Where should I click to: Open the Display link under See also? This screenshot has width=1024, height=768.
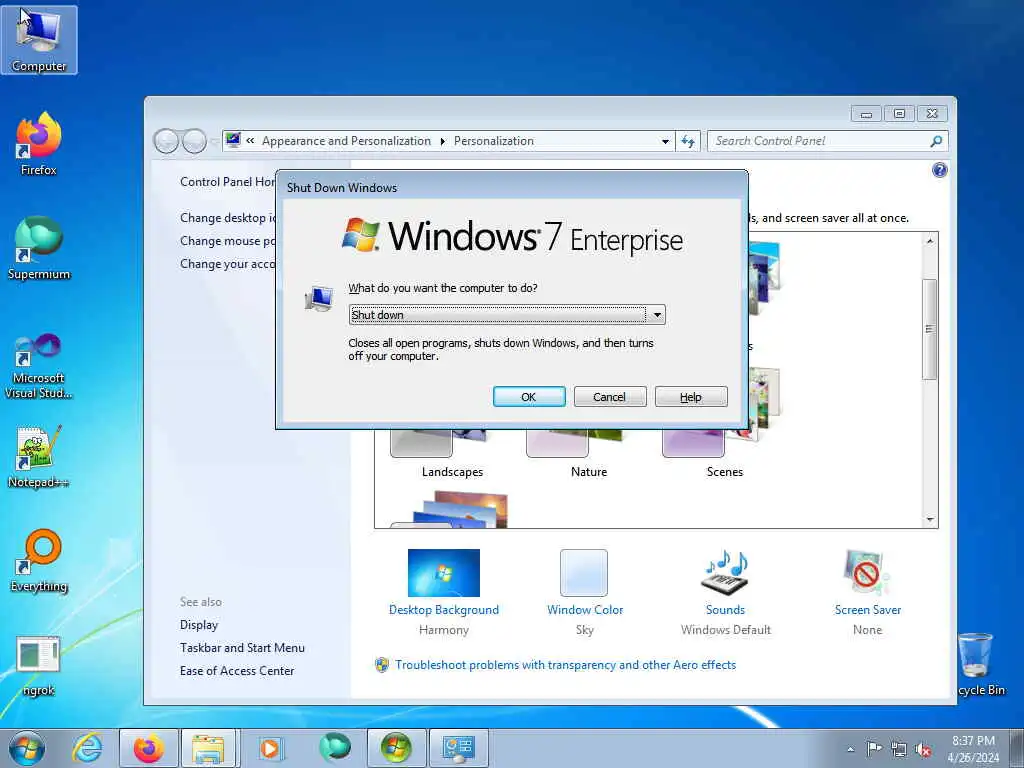(199, 625)
